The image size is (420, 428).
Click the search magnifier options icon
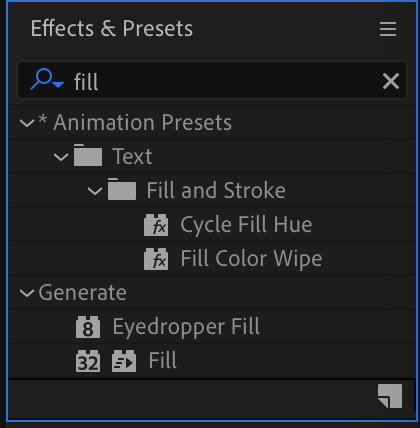pos(47,79)
